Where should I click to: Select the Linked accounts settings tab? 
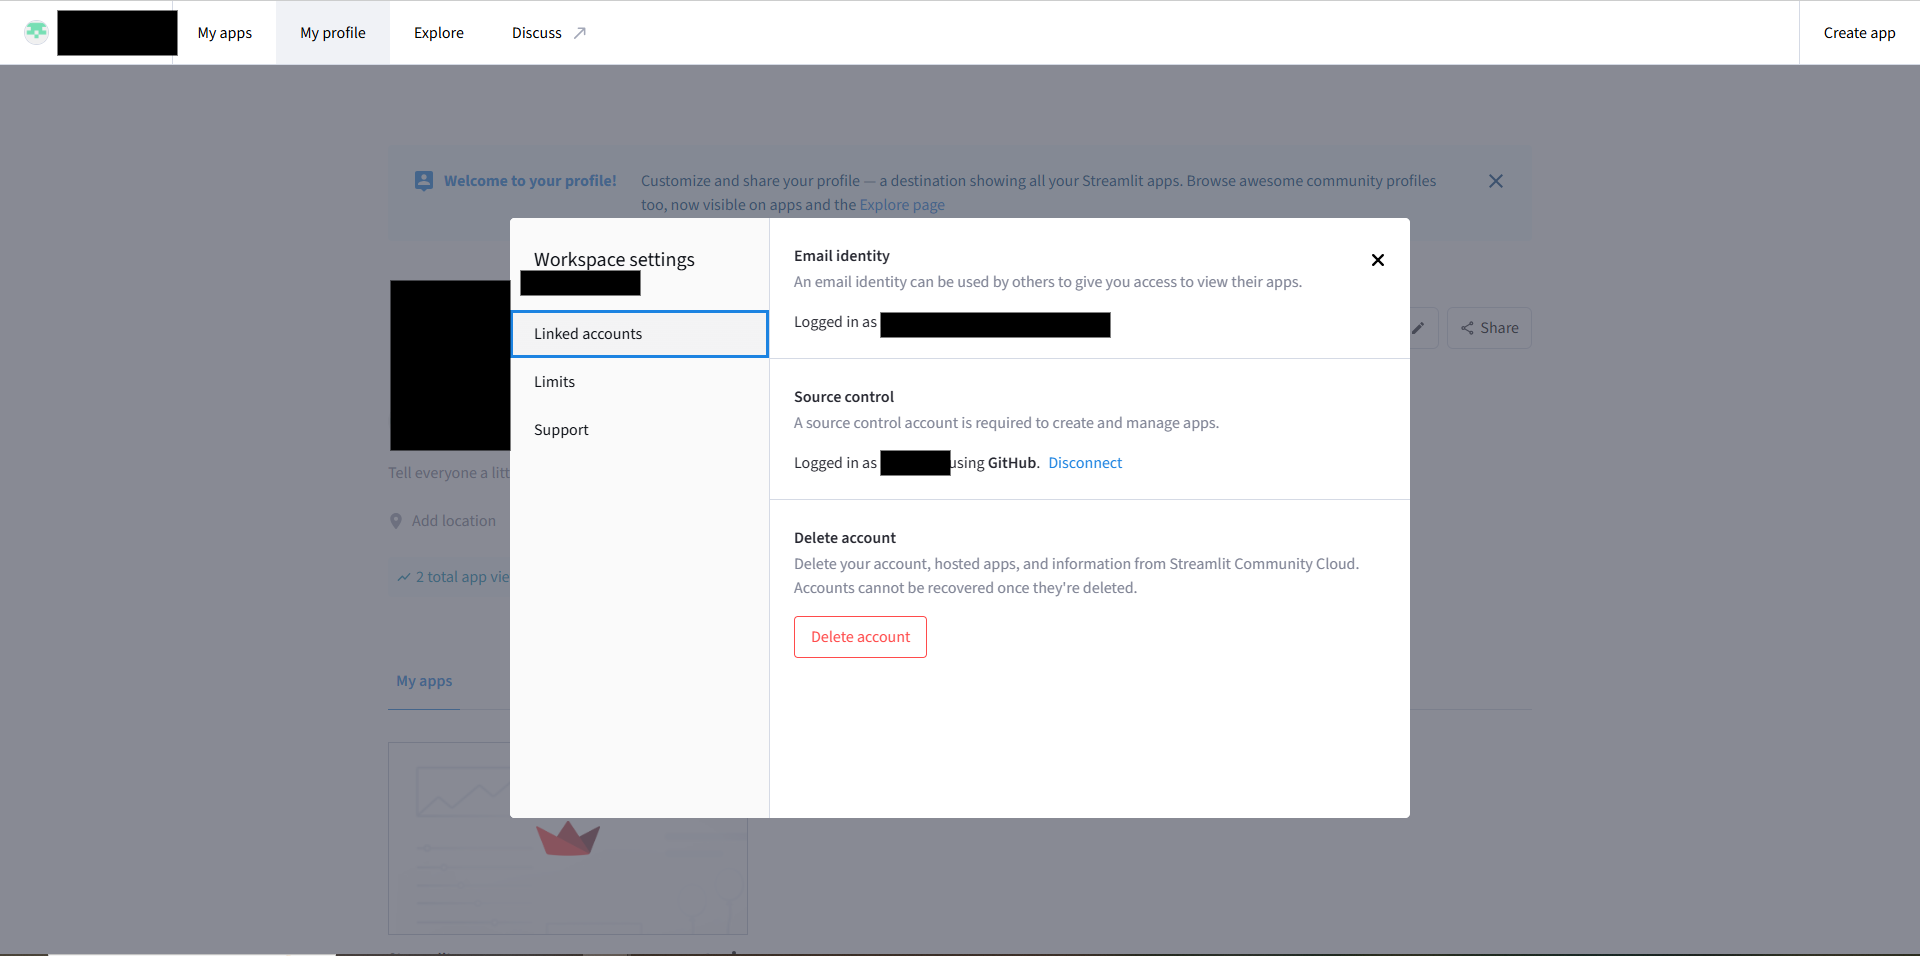639,333
